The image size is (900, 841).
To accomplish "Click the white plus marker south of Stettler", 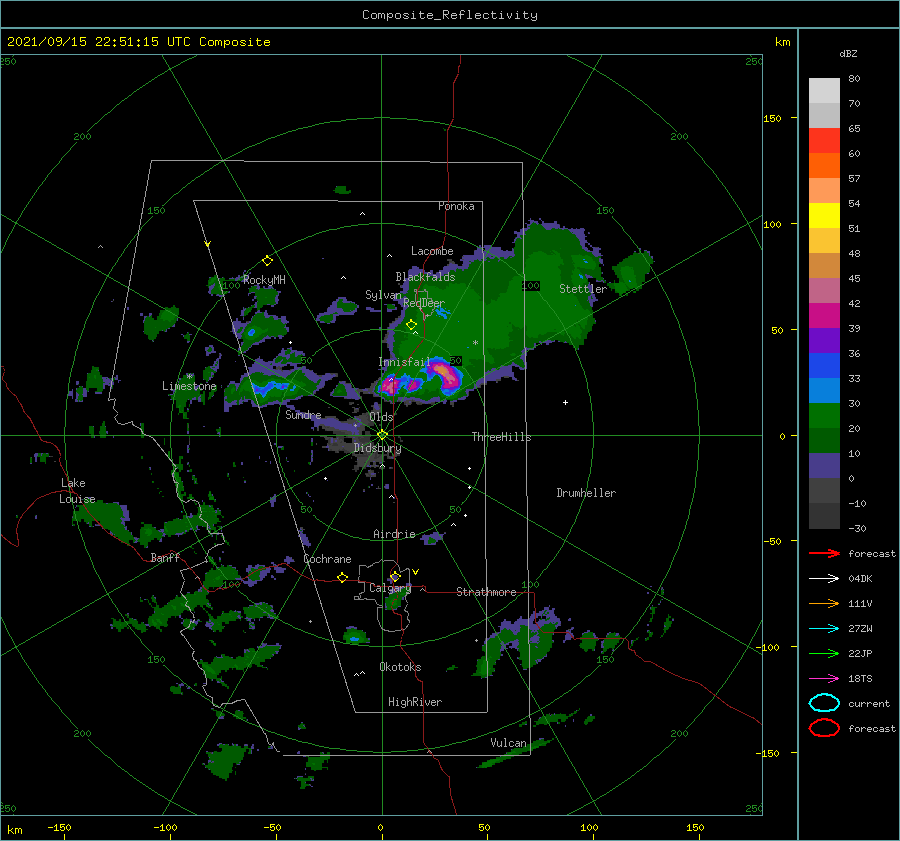I will (x=565, y=402).
